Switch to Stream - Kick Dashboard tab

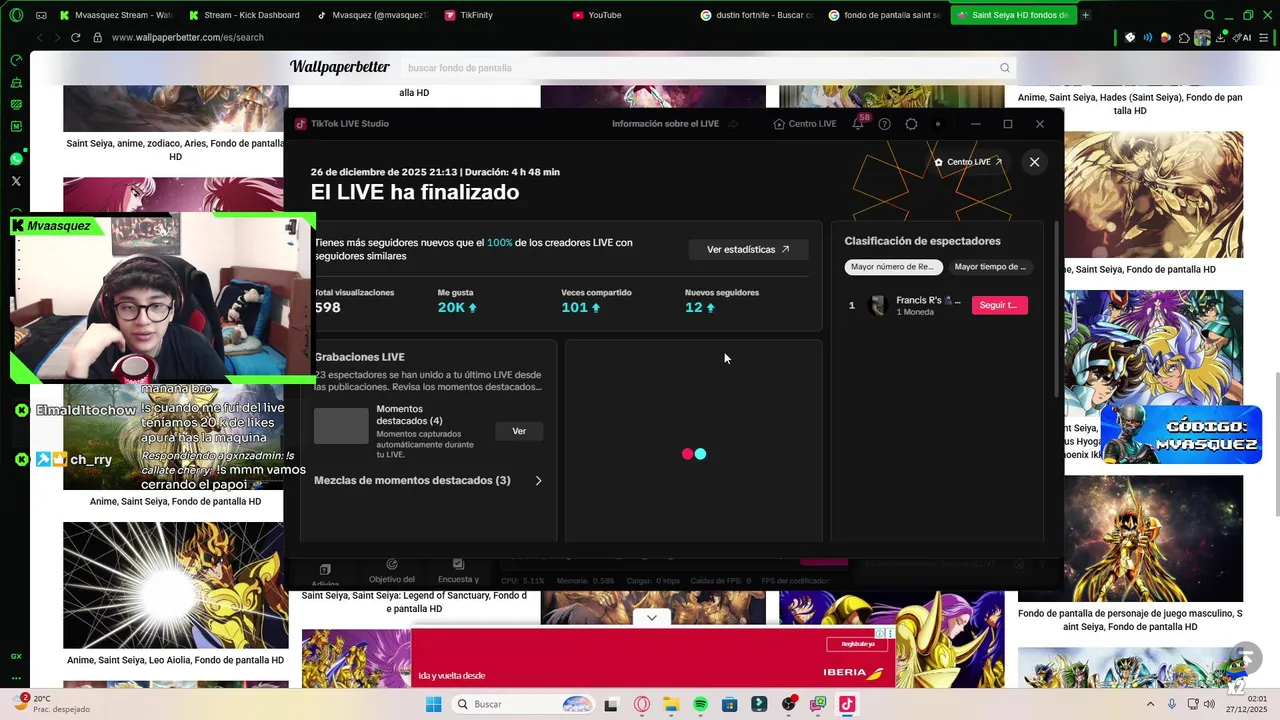pos(244,15)
